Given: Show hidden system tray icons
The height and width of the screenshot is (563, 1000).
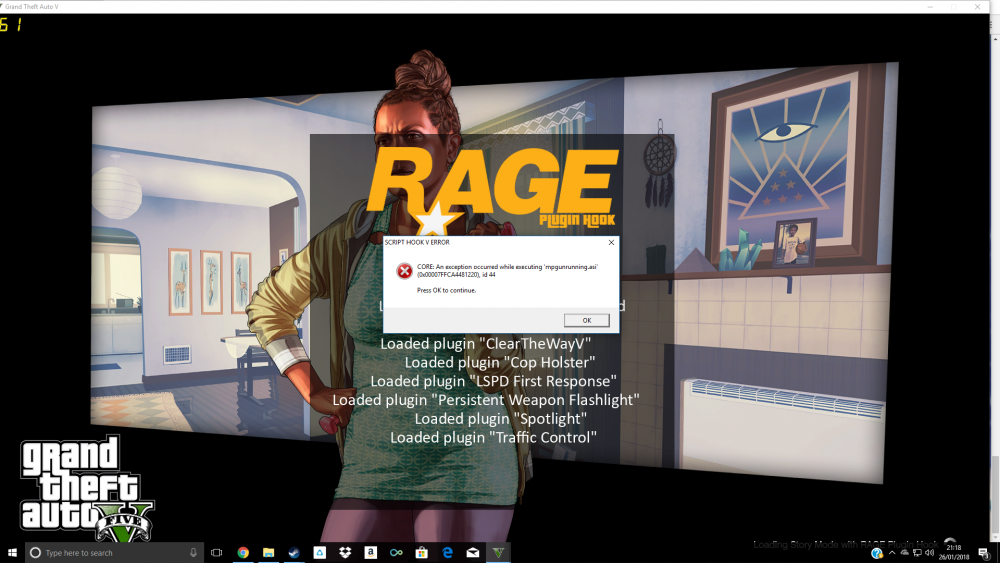Looking at the screenshot, I should coord(892,553).
